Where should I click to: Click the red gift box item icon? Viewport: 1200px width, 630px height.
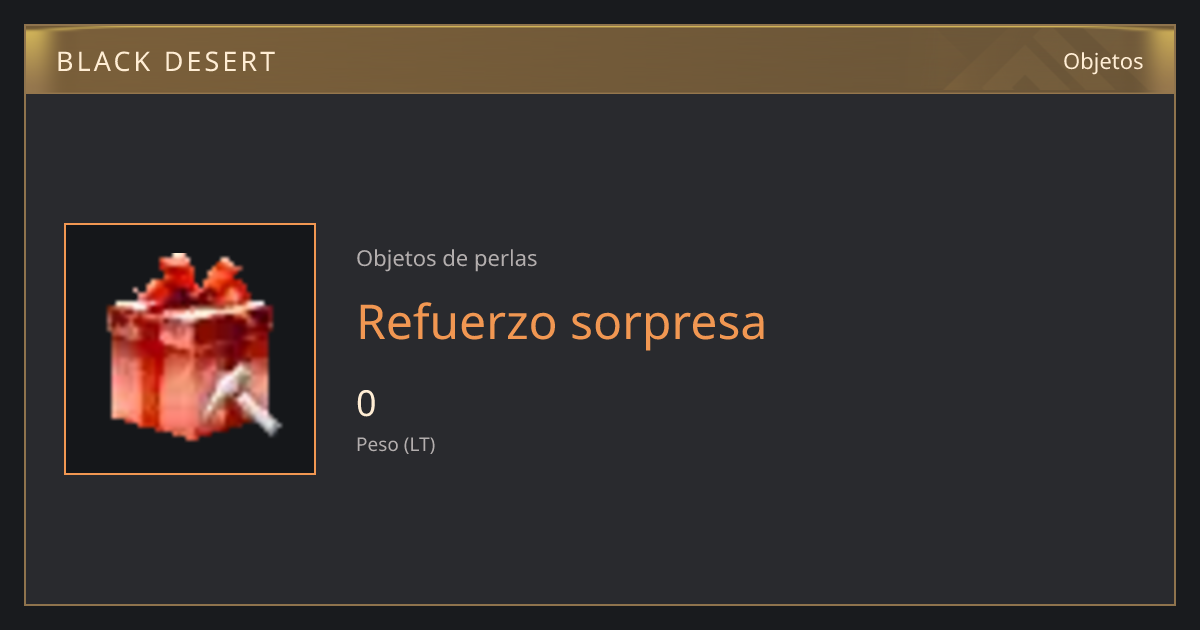tap(190, 348)
